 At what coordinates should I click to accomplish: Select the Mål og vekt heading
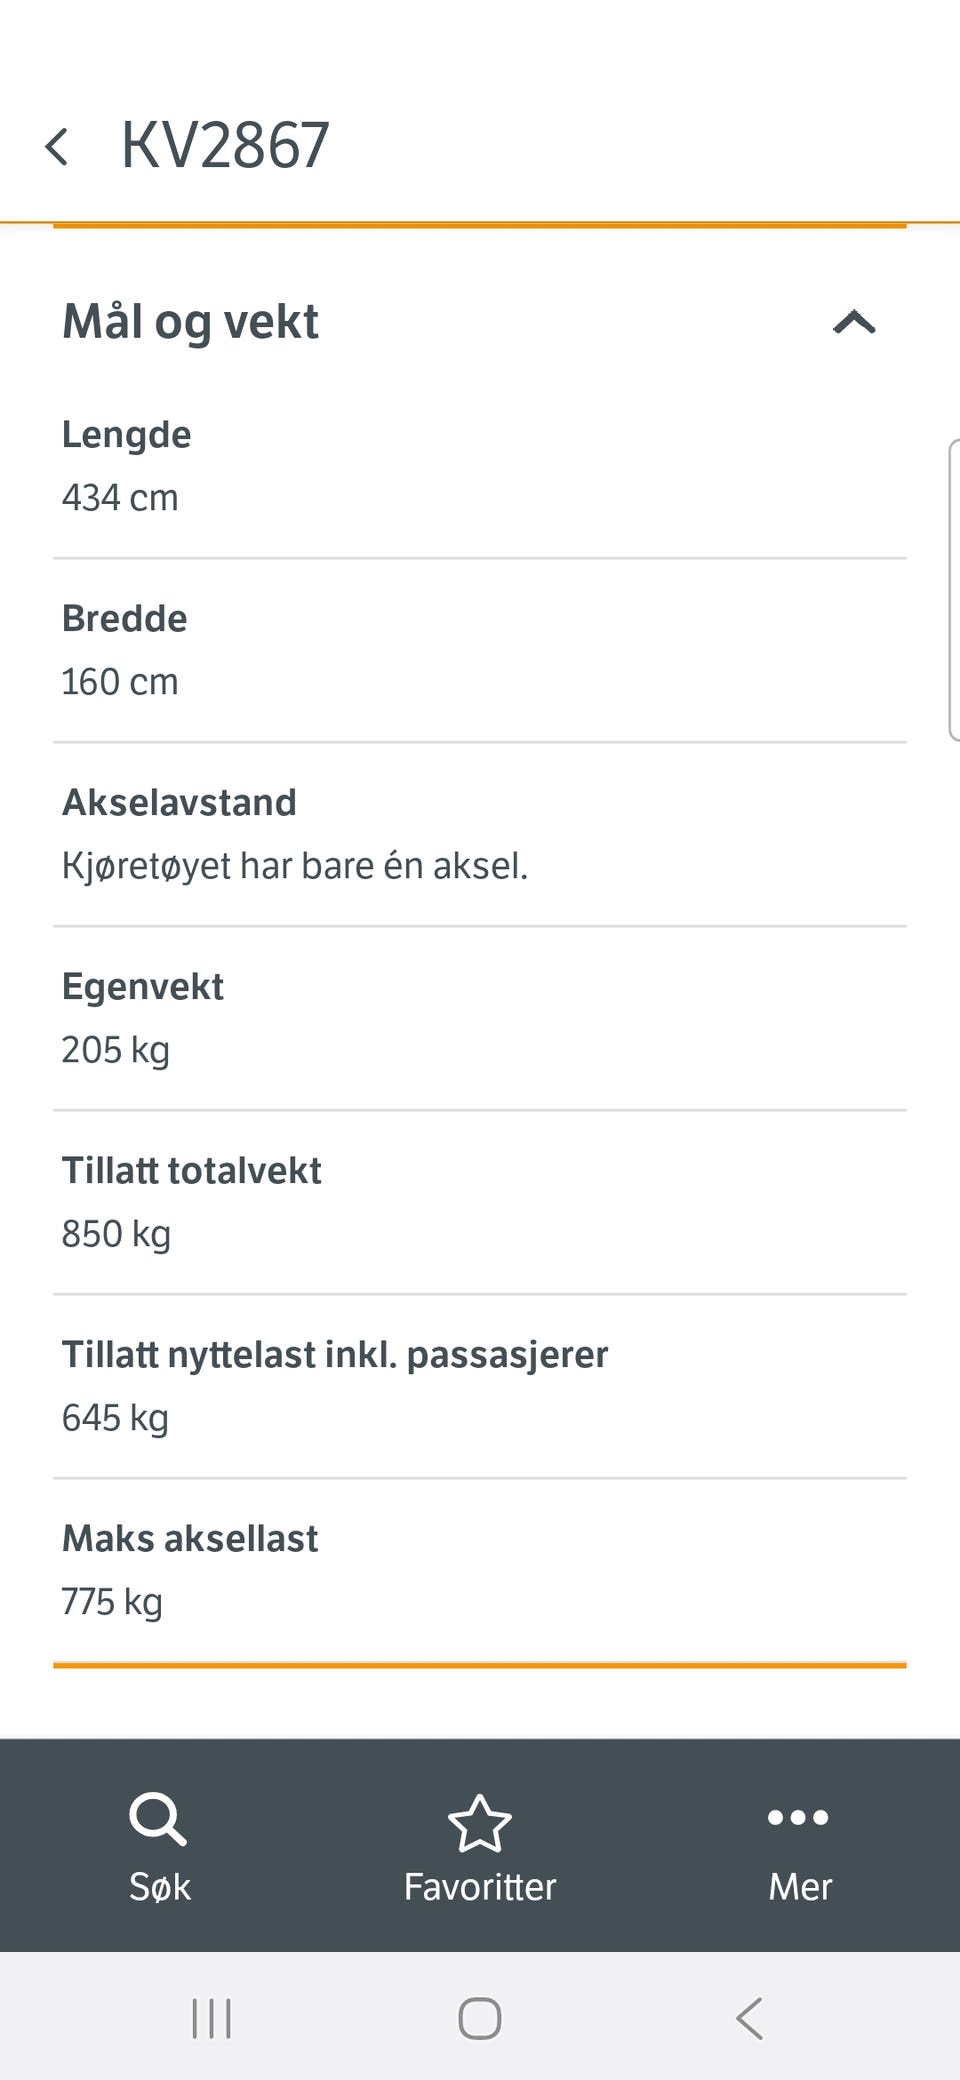tap(190, 322)
